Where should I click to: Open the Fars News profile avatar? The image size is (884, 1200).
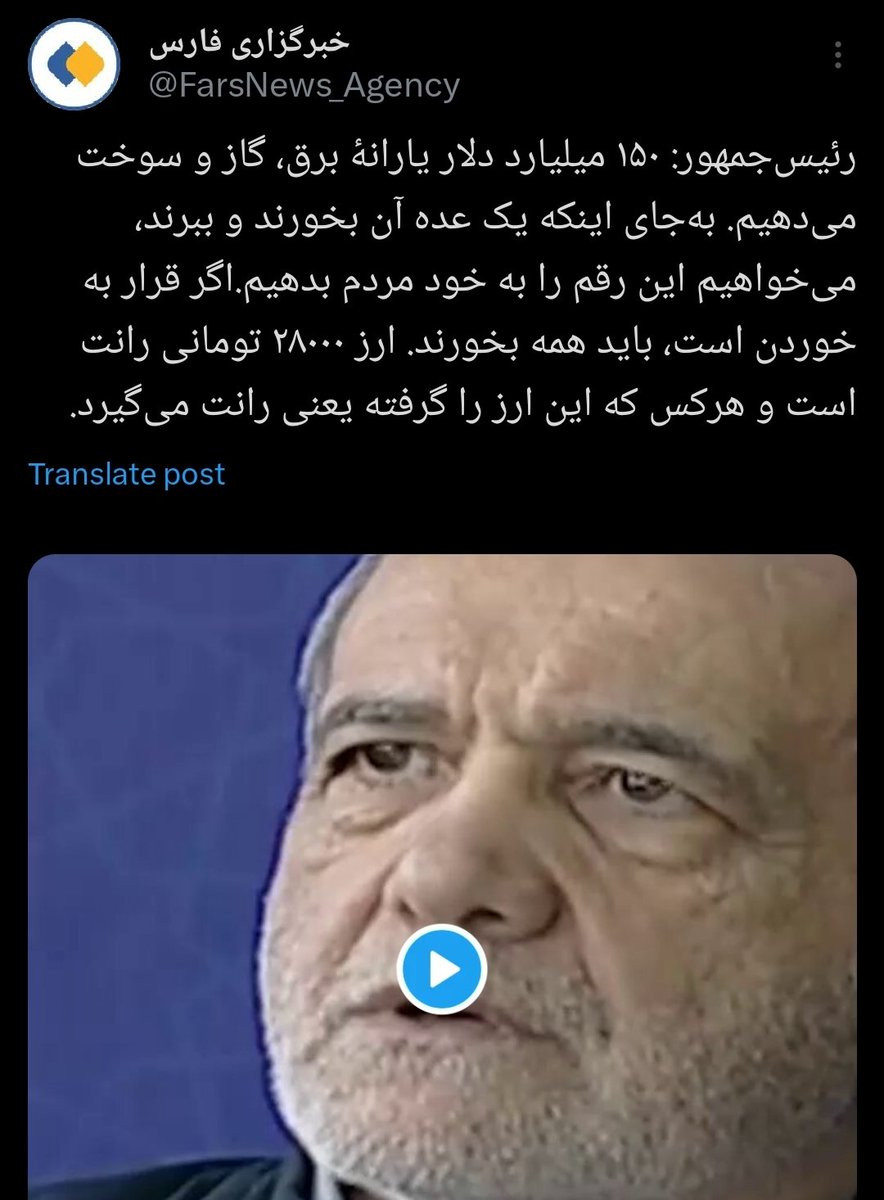click(74, 64)
